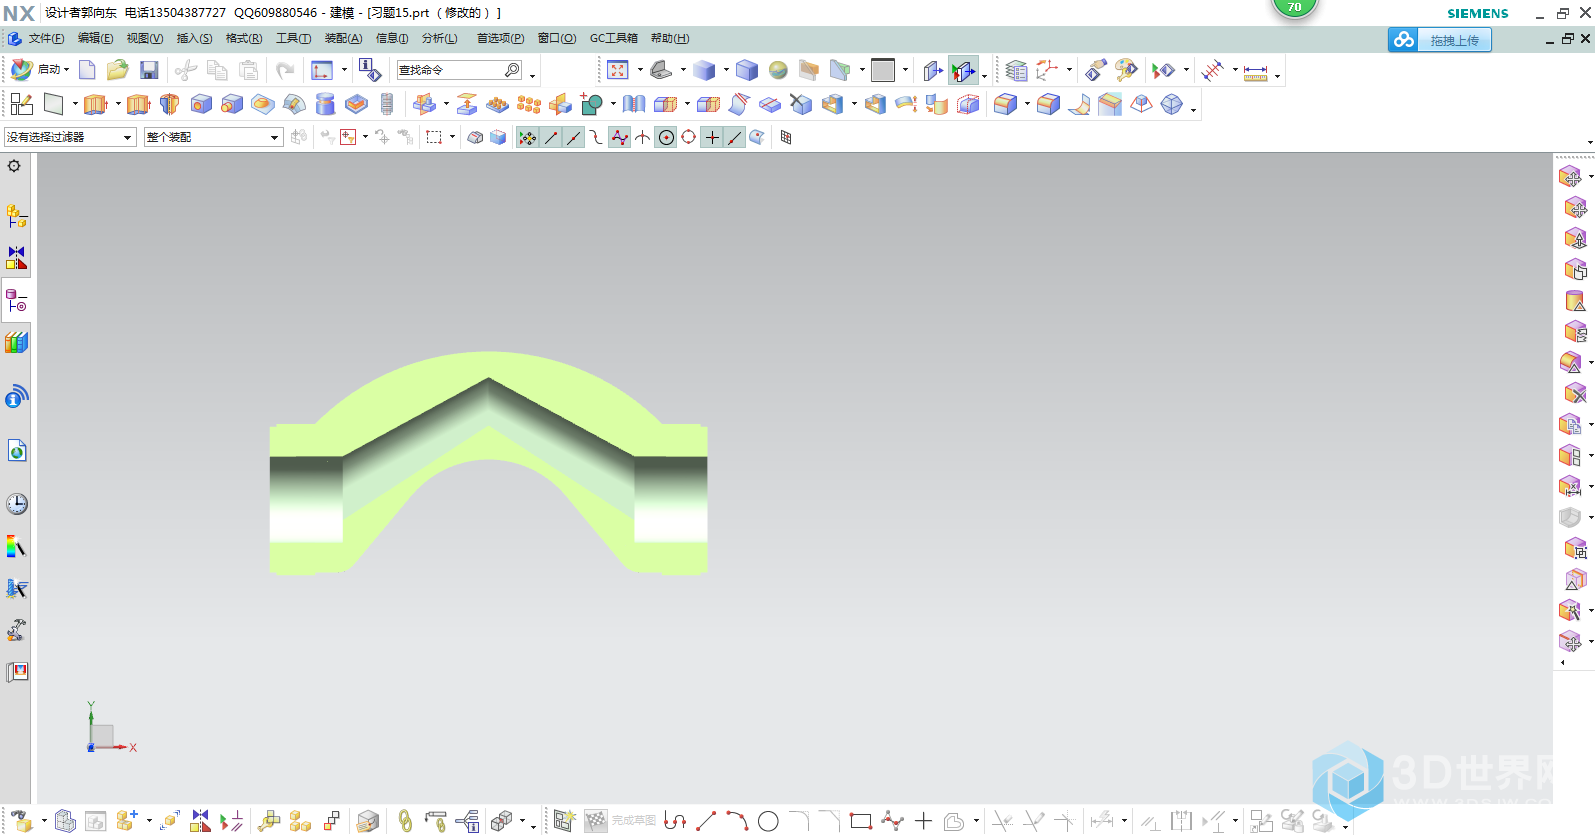Open the 编辑(E) menu
The image size is (1595, 835).
tap(95, 38)
